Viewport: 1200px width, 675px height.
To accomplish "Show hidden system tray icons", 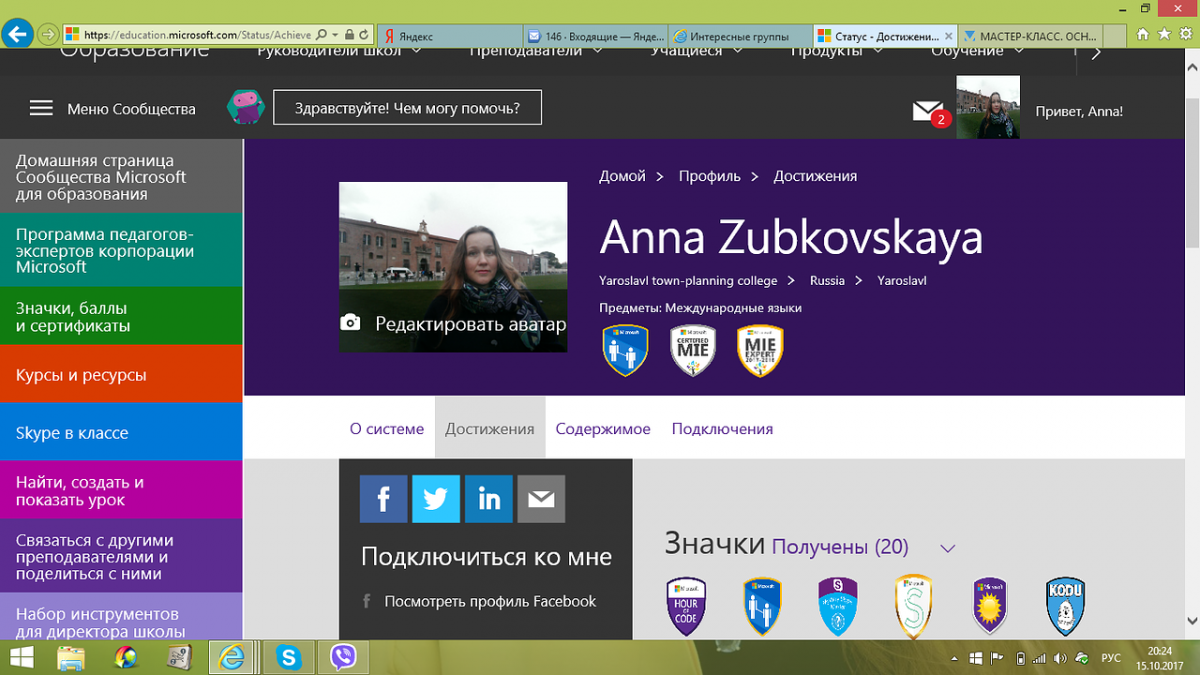I will pyautogui.click(x=952, y=658).
